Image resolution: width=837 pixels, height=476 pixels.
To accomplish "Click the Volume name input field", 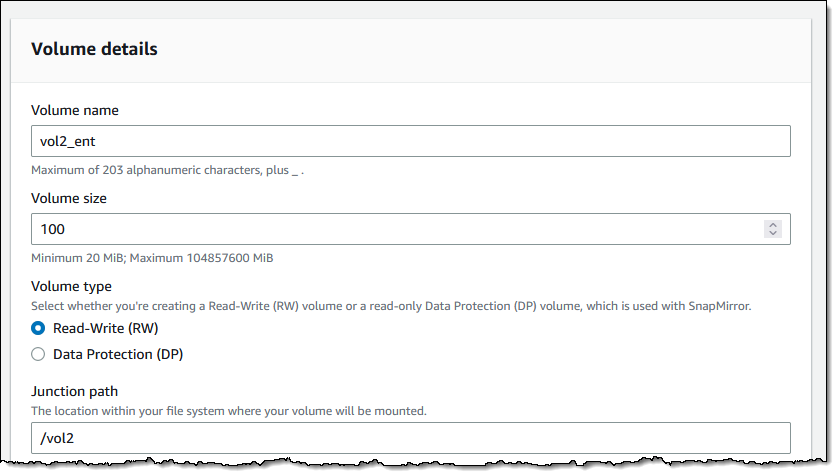I will coord(410,141).
